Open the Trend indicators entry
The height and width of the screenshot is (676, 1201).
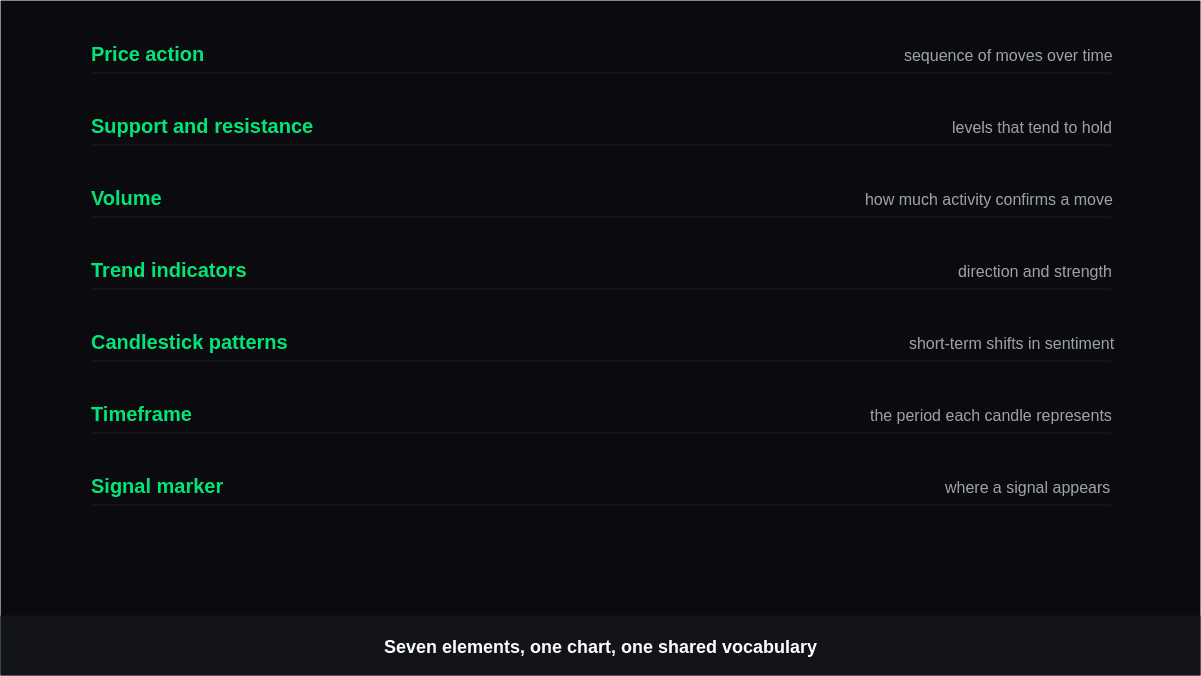tap(169, 271)
